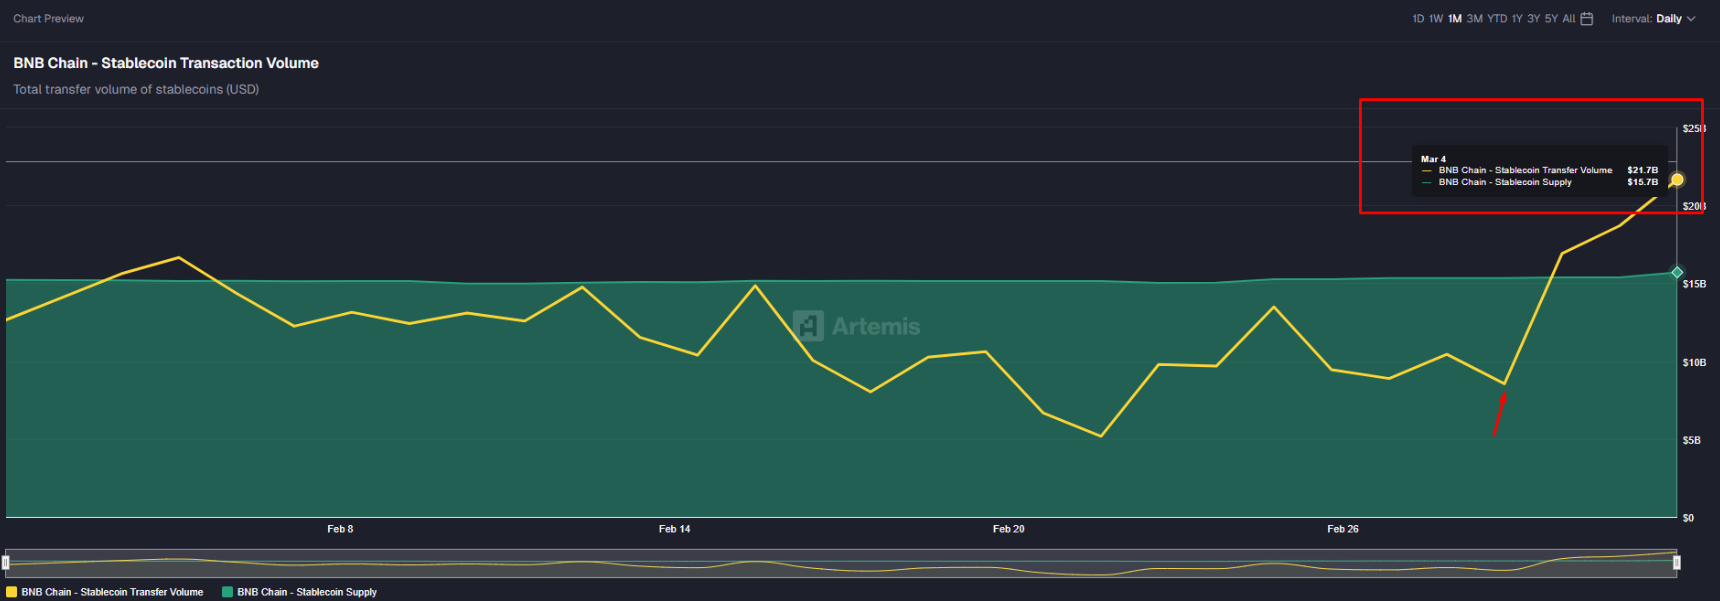Click the range navigator mini chart
Viewport: 1720px width, 601px height.
point(840,563)
